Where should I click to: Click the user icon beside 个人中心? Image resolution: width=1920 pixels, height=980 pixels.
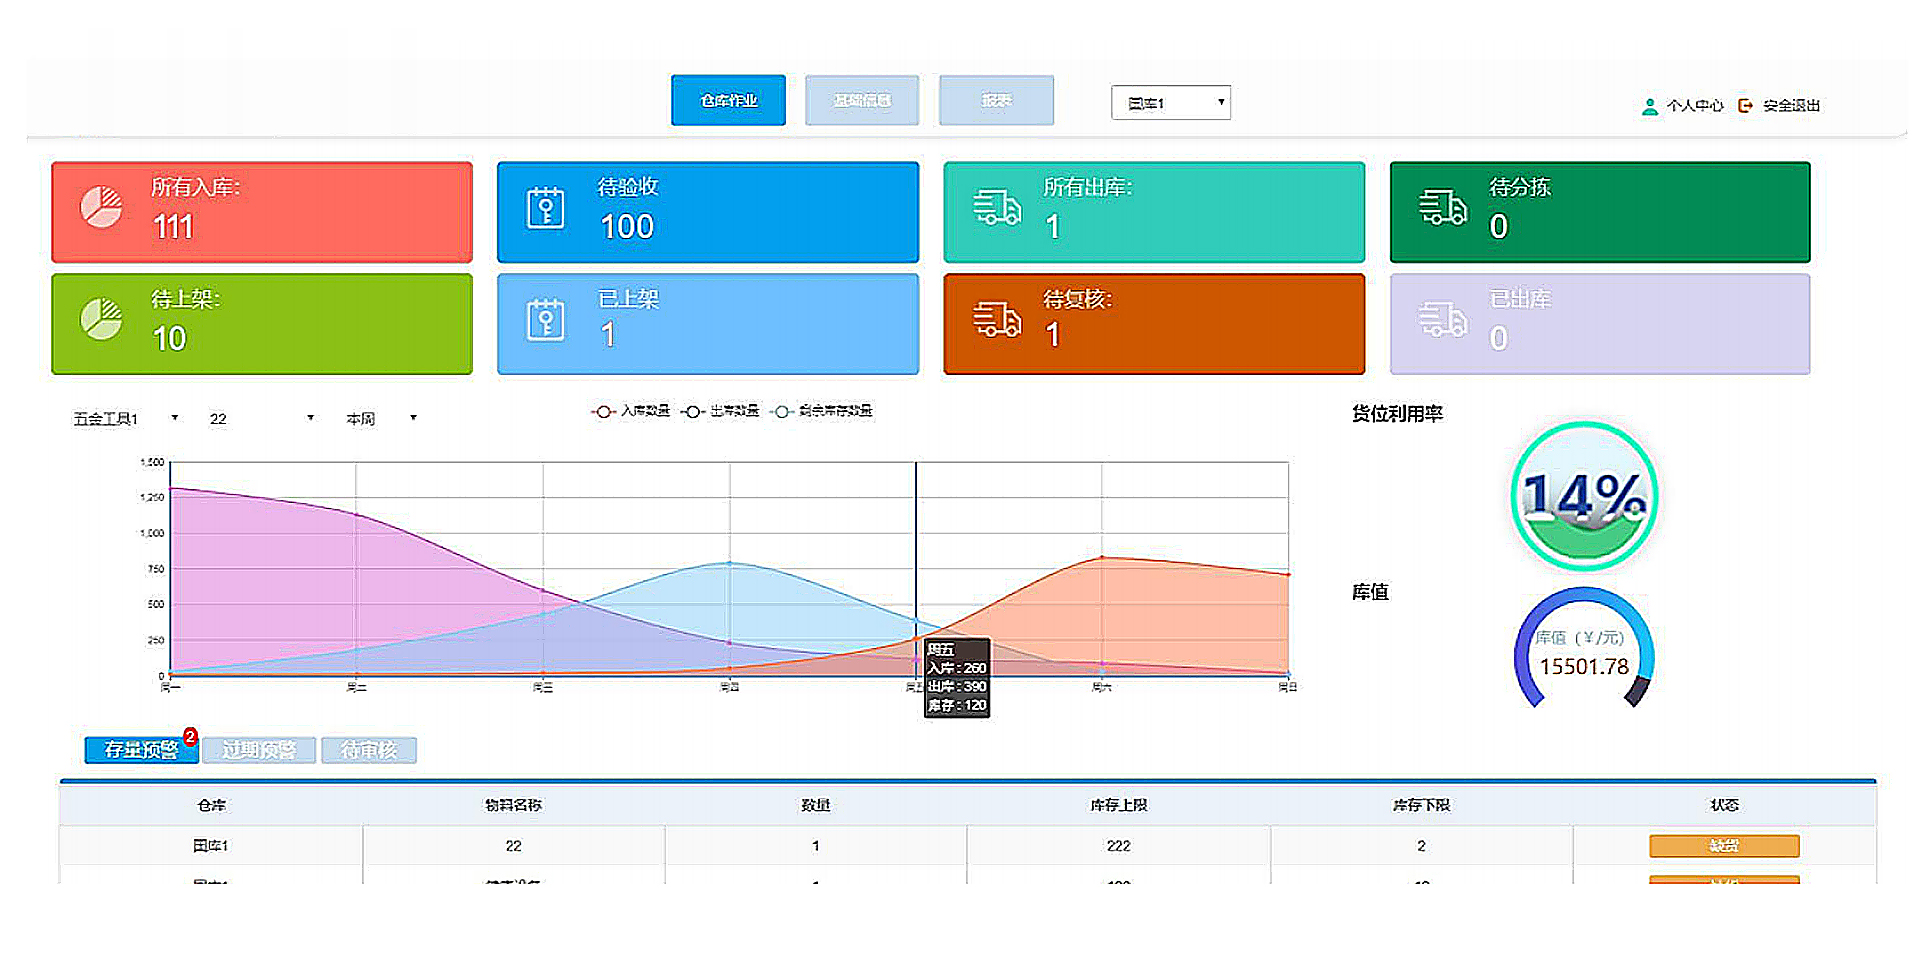pos(1649,106)
